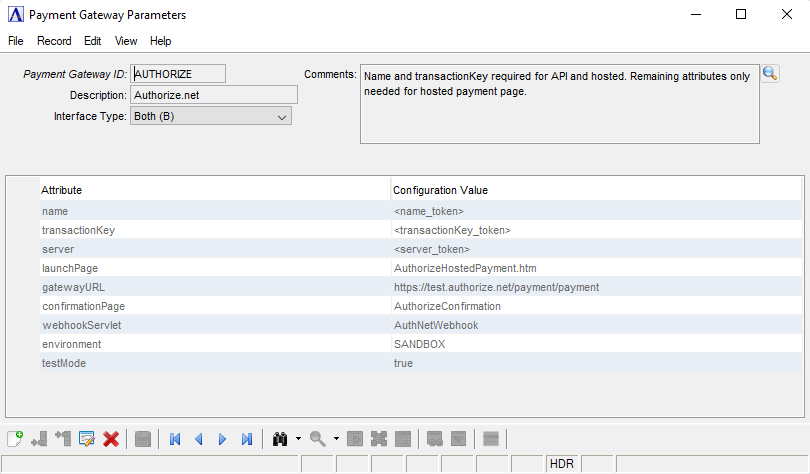810x474 pixels.
Task: Click the 'SANDBOX' value cell
Action: click(x=597, y=344)
